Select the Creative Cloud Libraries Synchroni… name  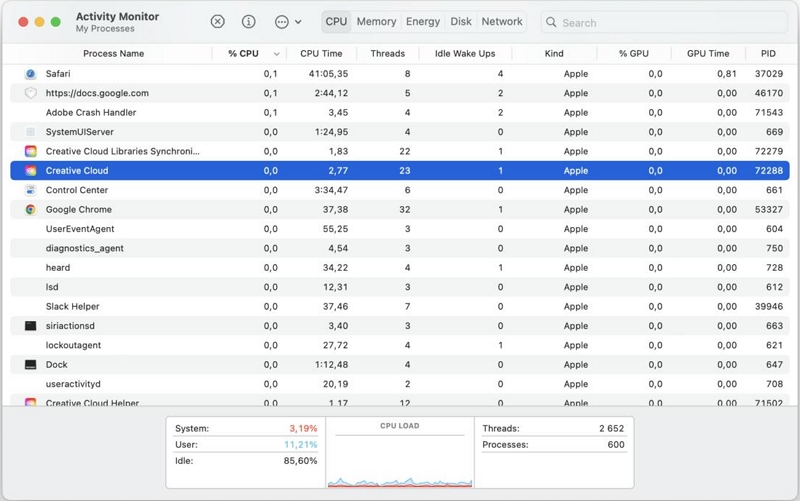coord(122,152)
